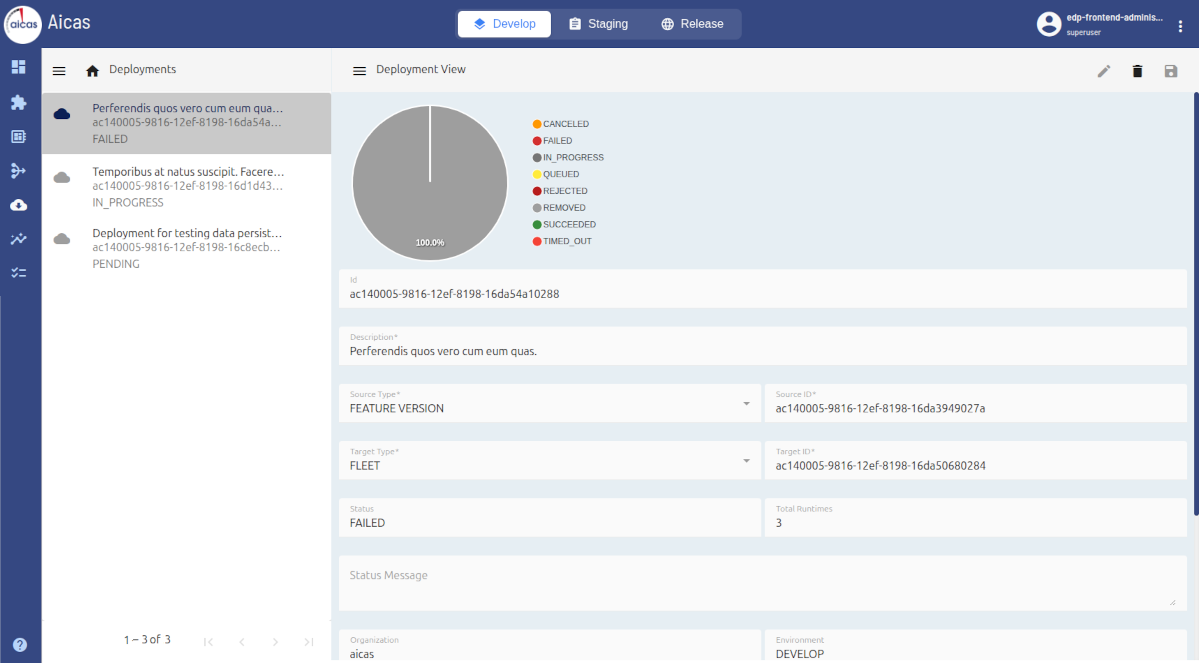Click the help question mark icon

(19, 645)
